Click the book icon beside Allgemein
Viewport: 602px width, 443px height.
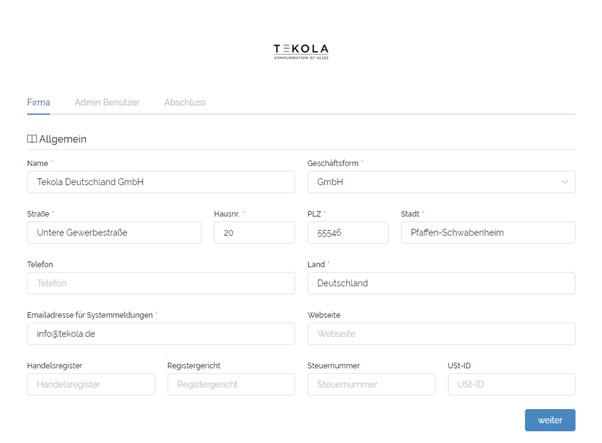click(32, 139)
